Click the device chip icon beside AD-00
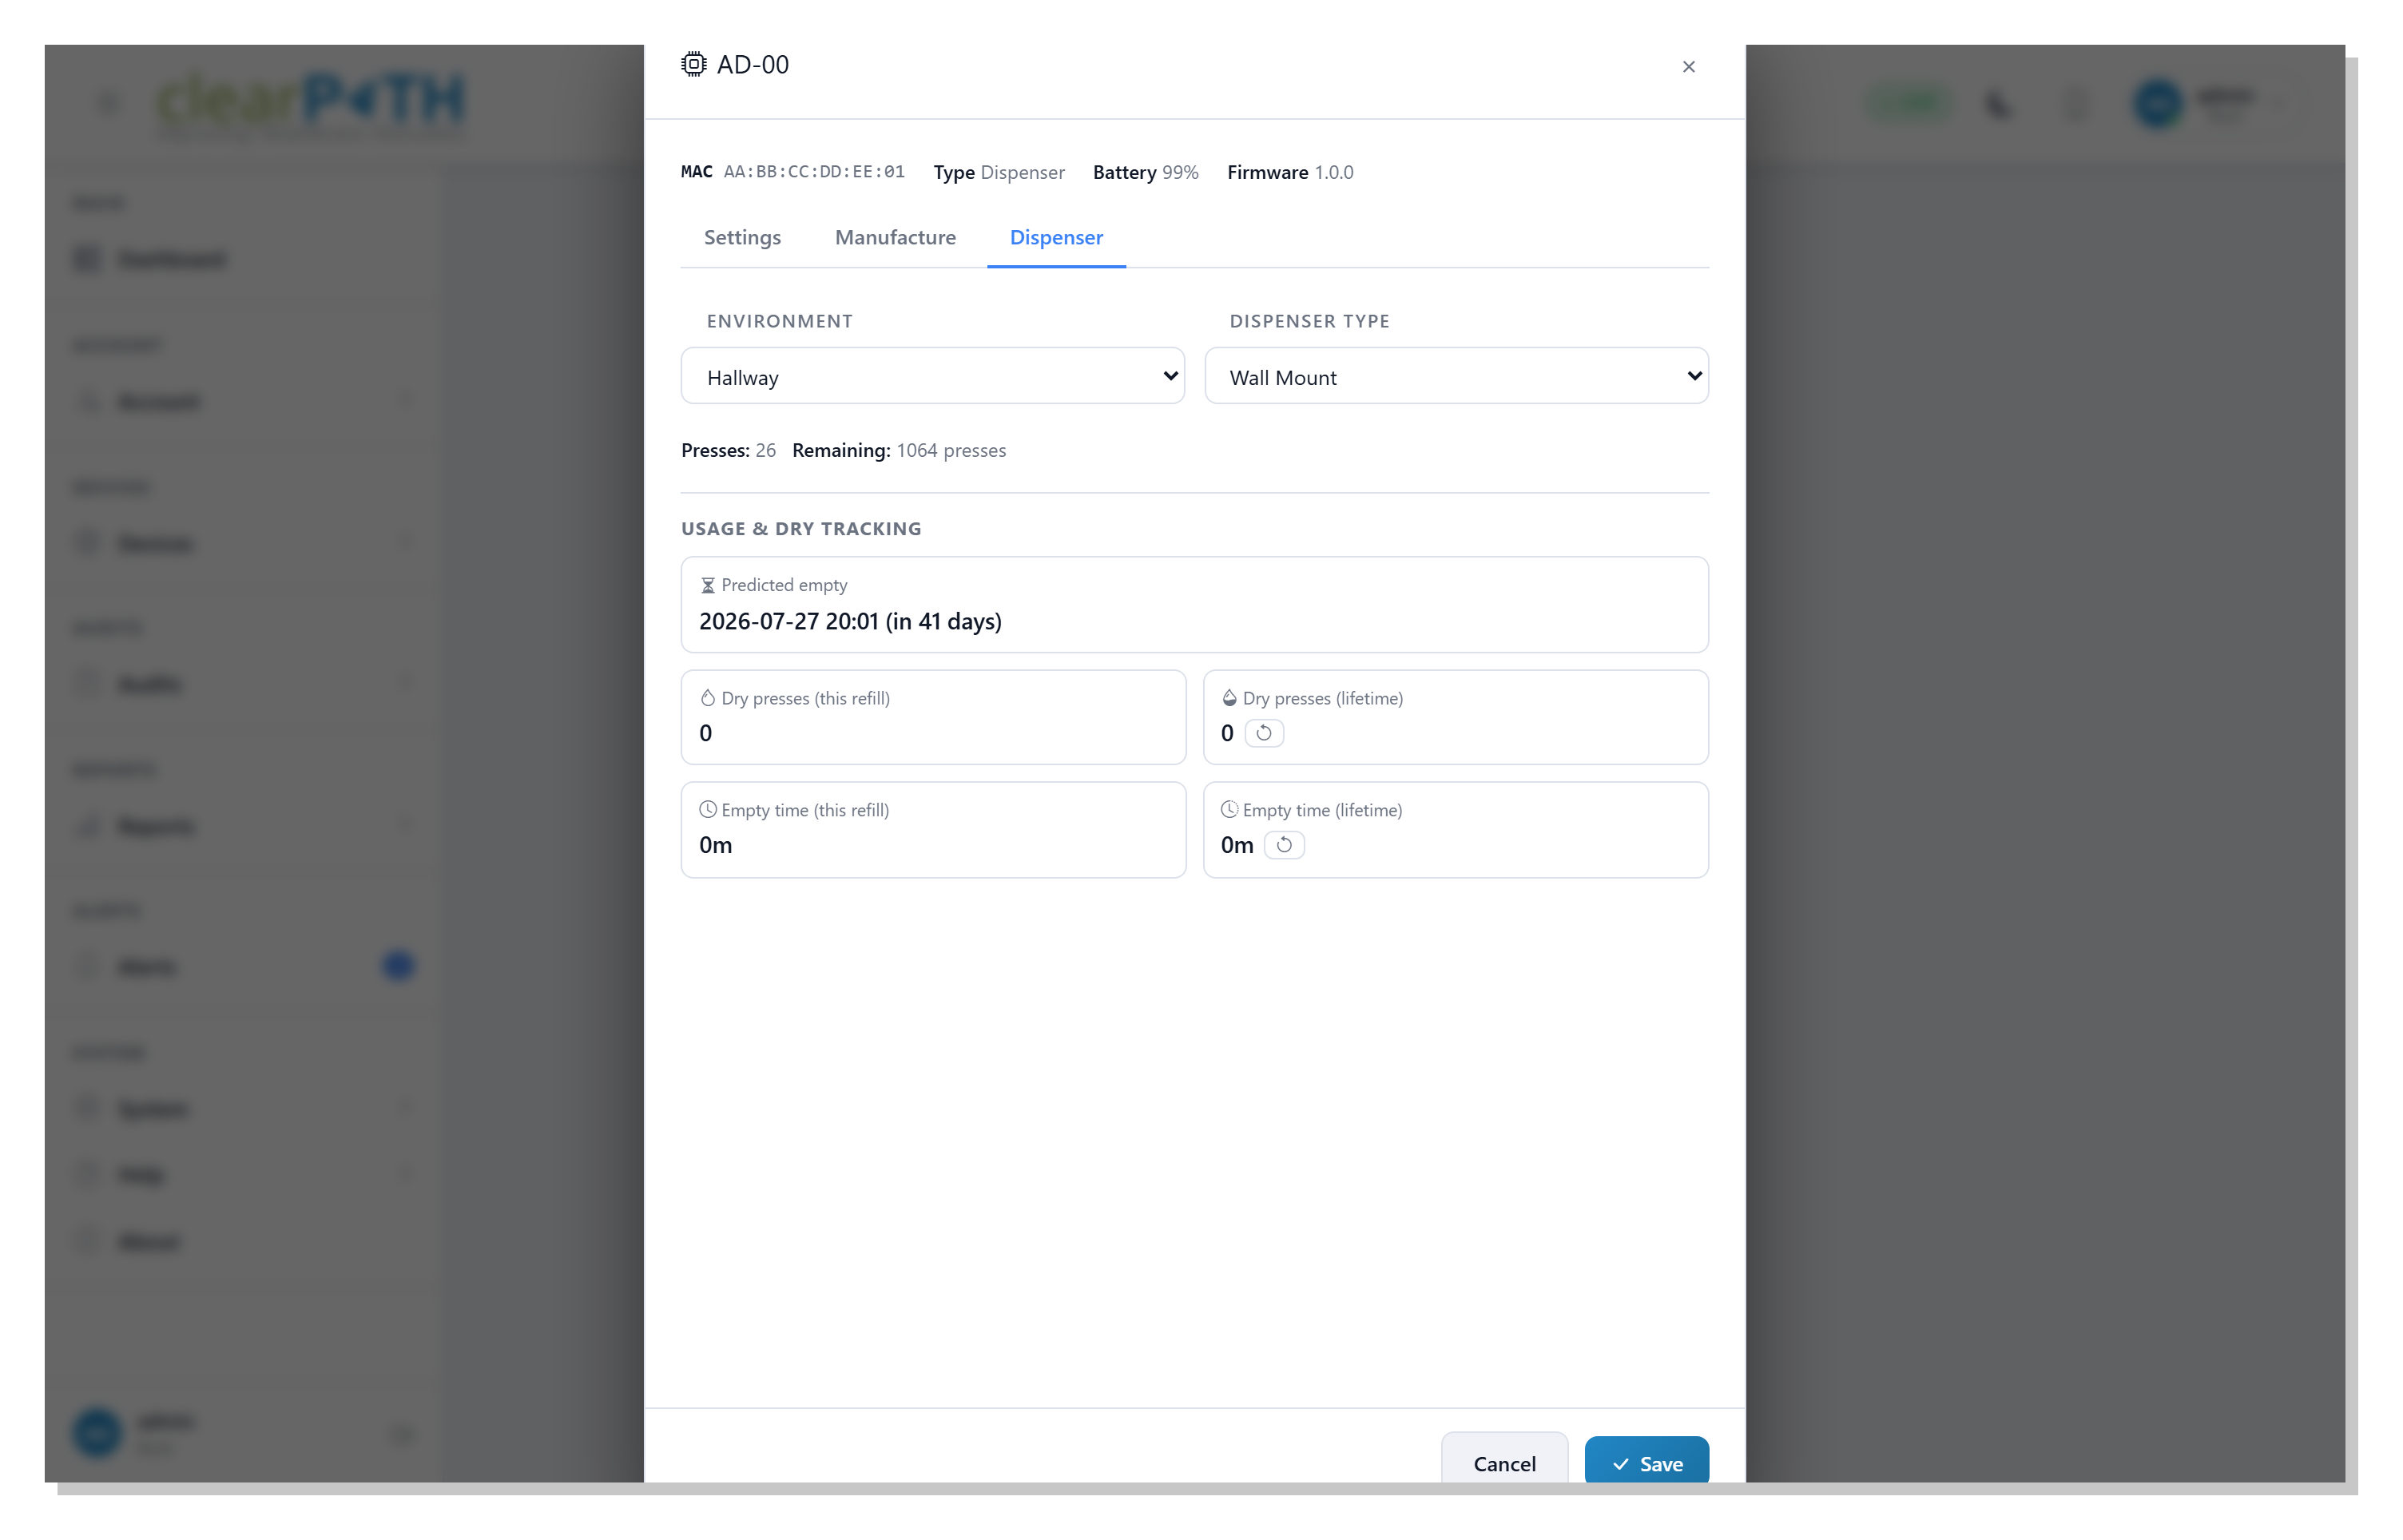The height and width of the screenshot is (1540, 2403). tap(693, 65)
